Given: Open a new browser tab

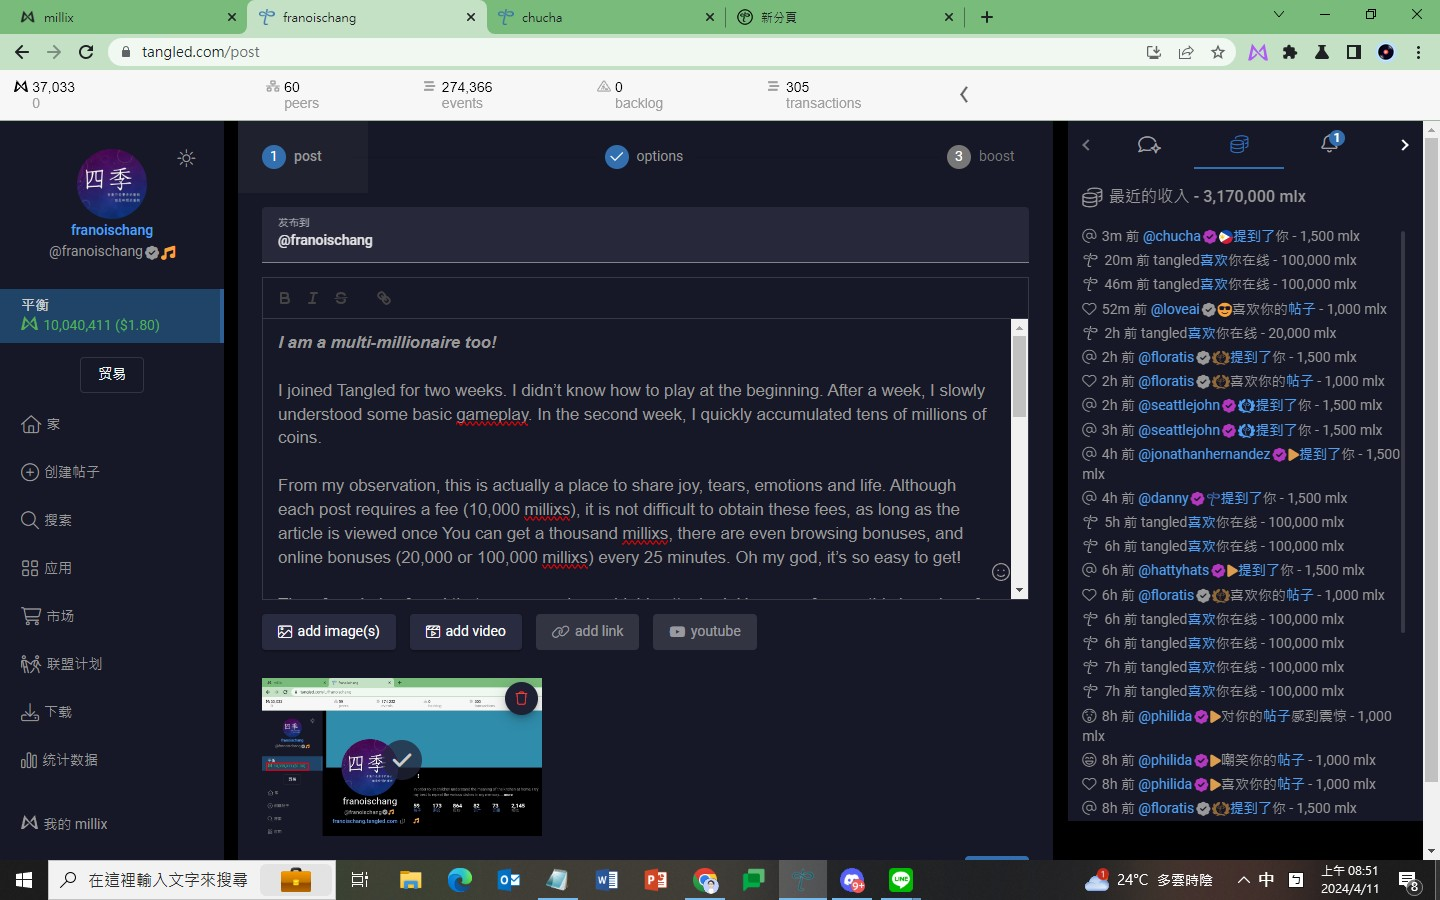Looking at the screenshot, I should [x=987, y=17].
